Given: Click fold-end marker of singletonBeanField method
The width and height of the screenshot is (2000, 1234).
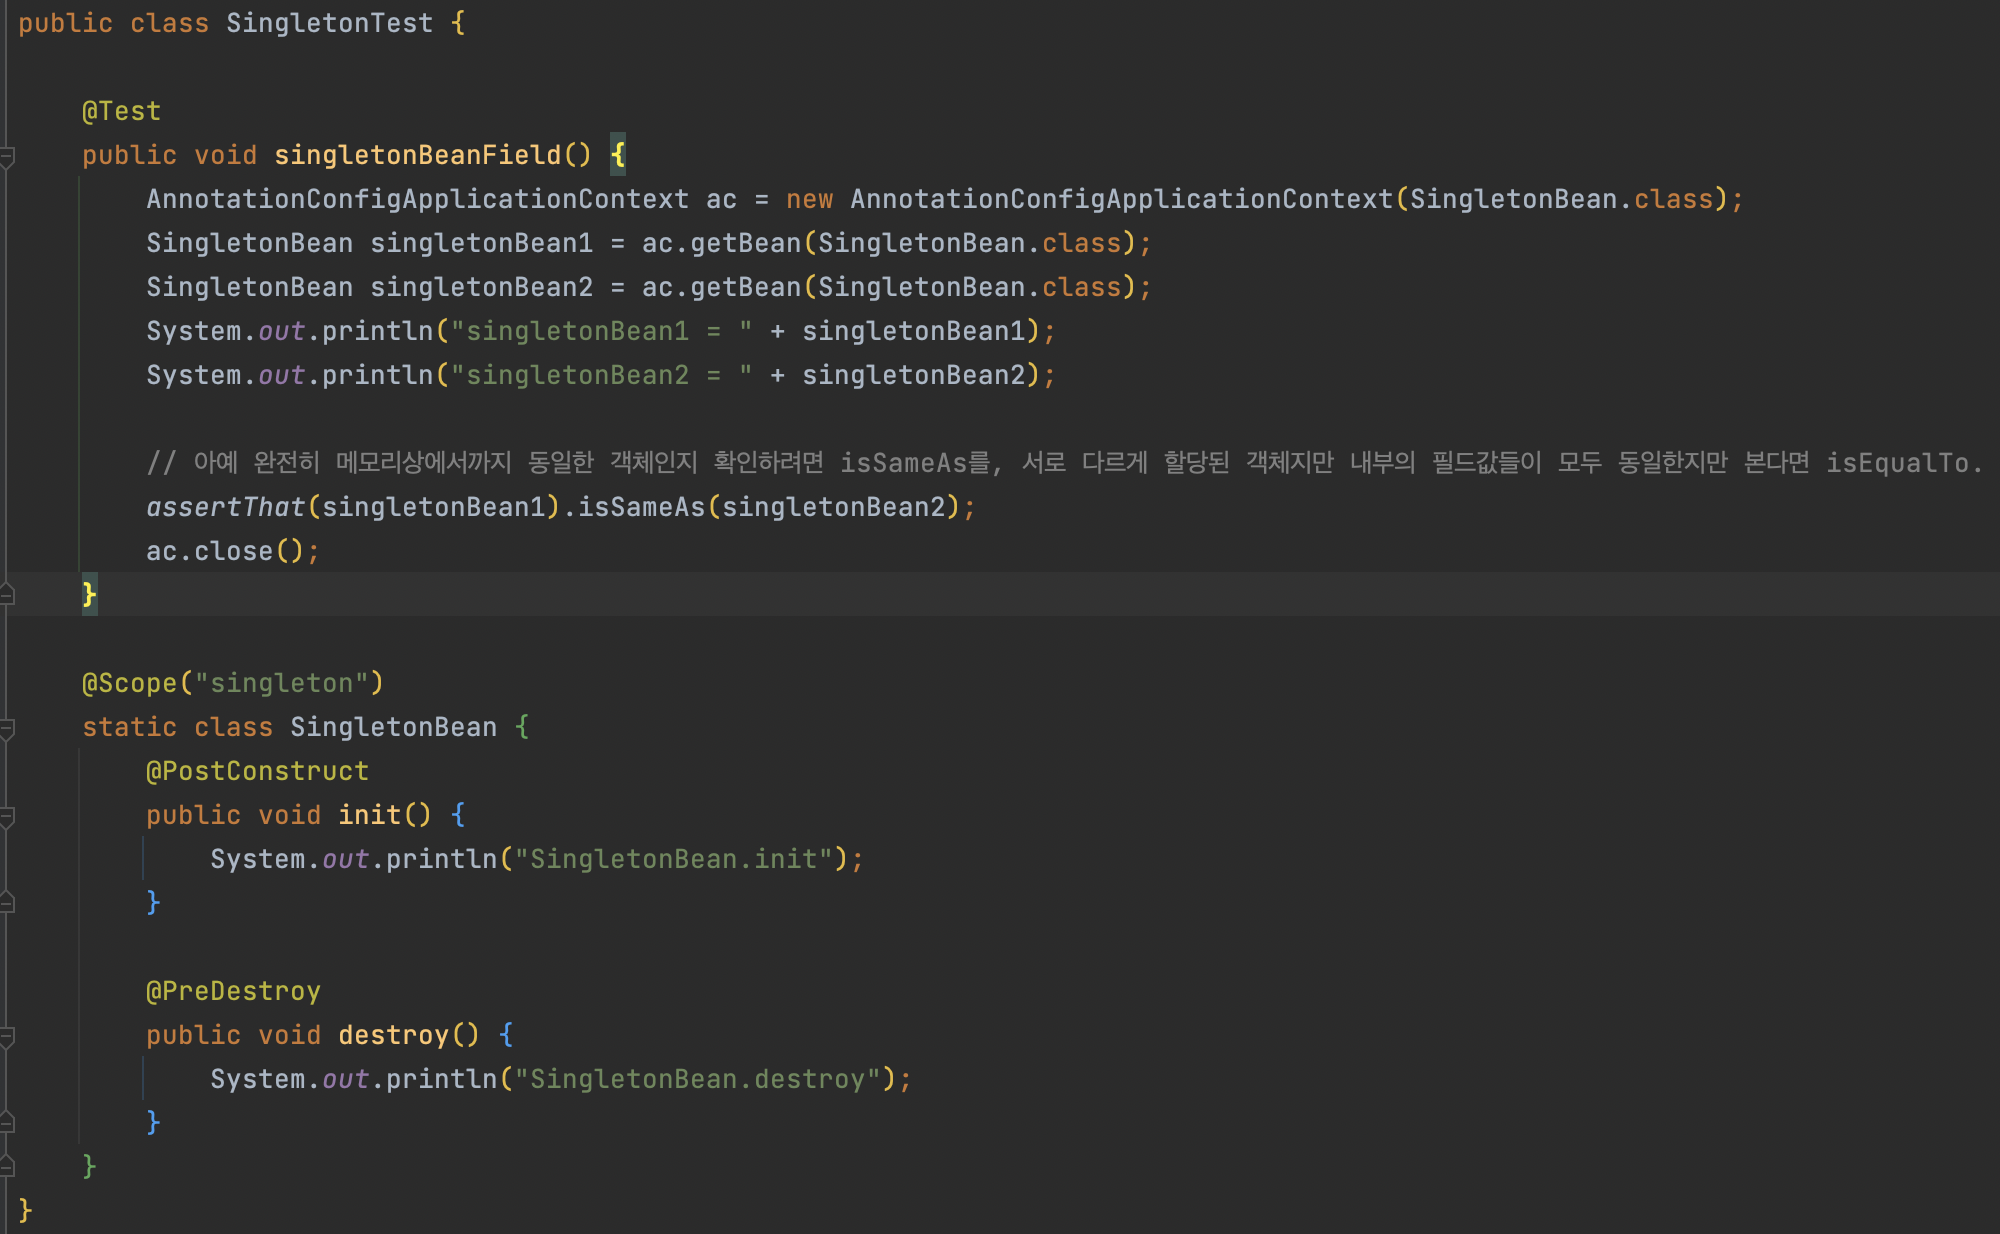Looking at the screenshot, I should click(6, 596).
